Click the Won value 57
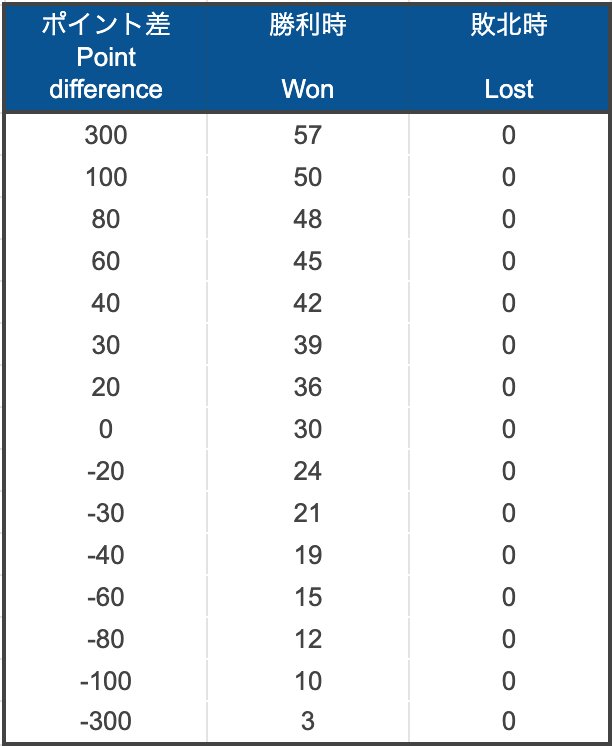Image resolution: width=612 pixels, height=746 pixels. [308, 135]
